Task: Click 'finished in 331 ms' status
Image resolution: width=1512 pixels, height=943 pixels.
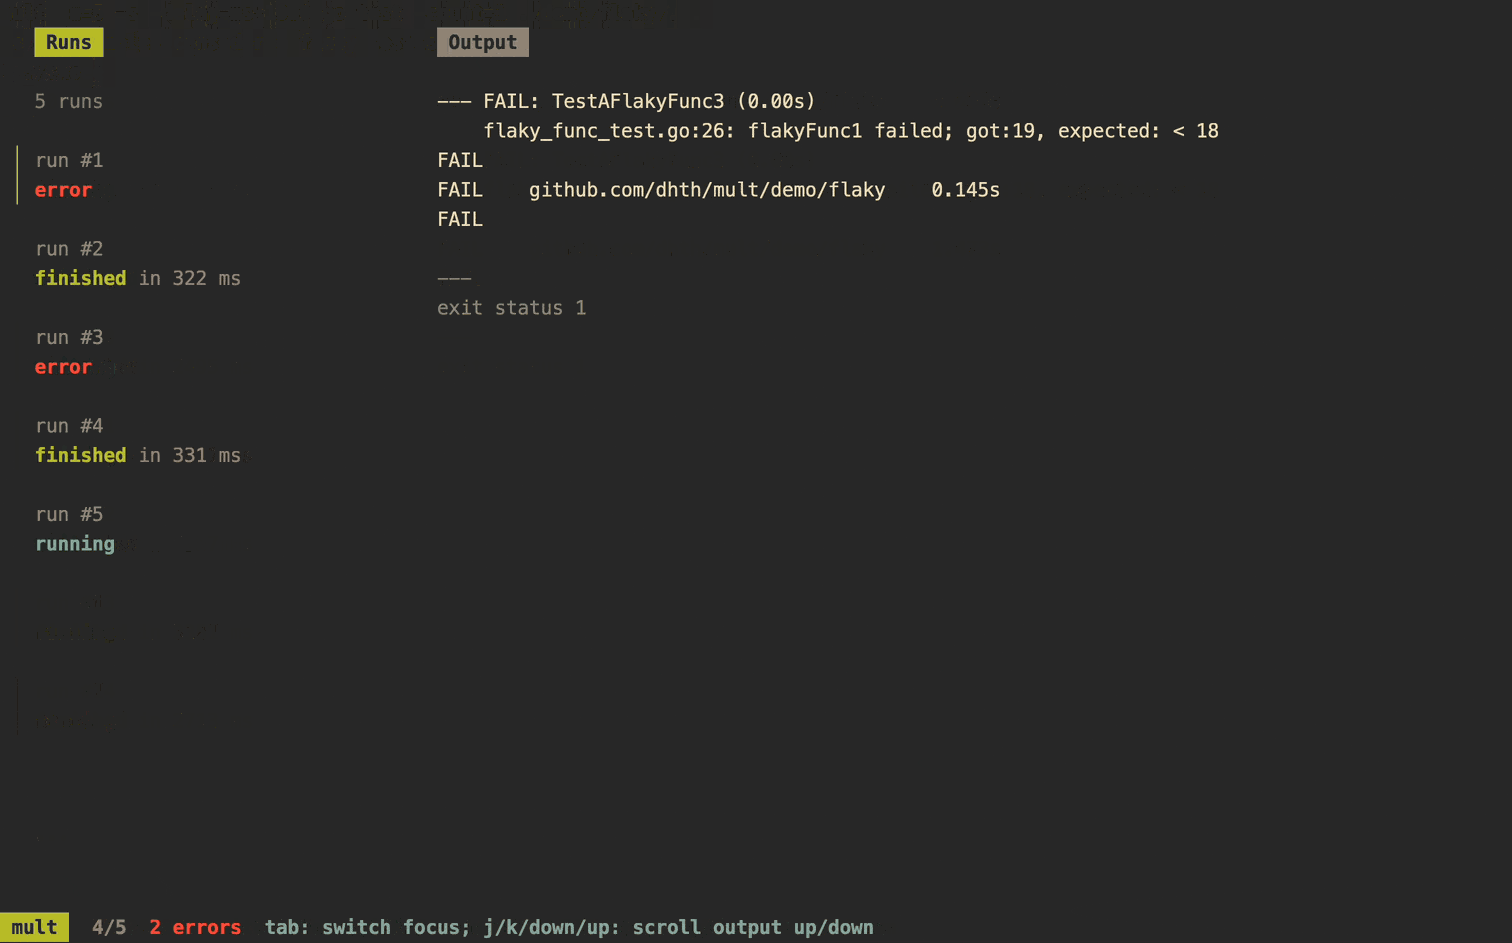Action: coord(138,455)
